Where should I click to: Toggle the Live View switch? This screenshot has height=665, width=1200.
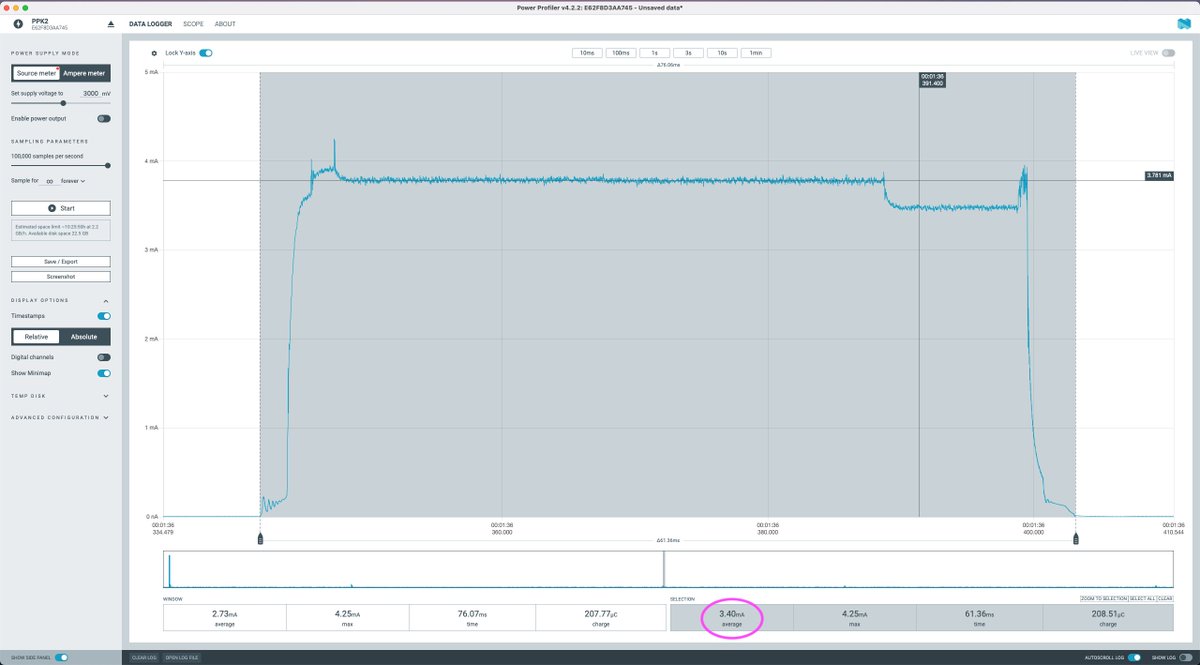(x=1168, y=53)
